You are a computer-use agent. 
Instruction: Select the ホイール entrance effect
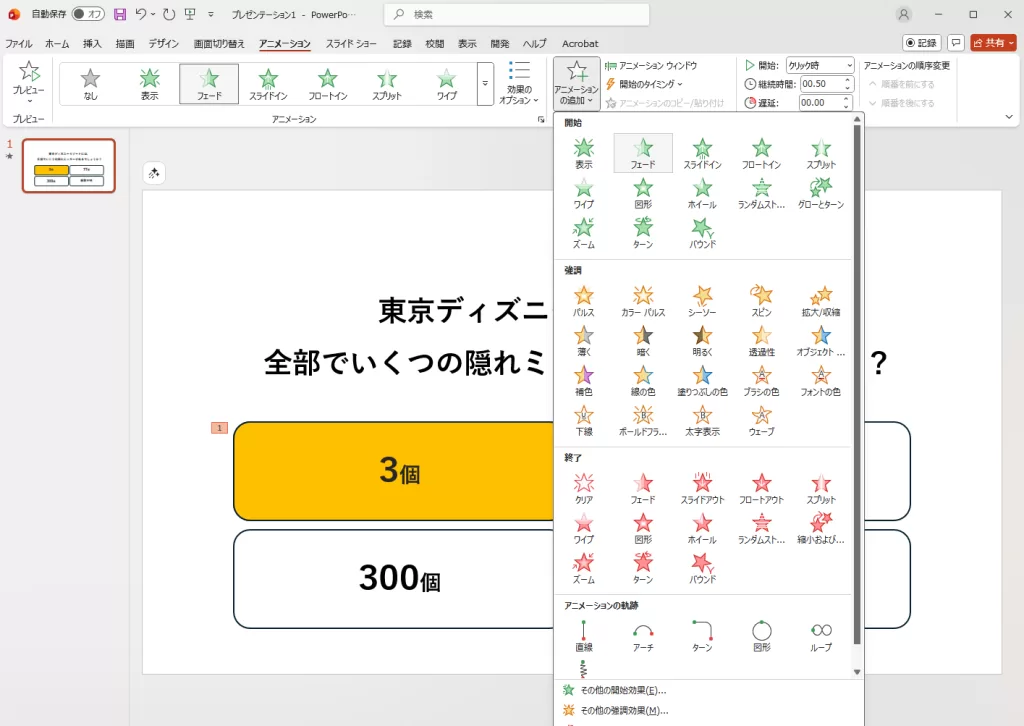click(x=702, y=192)
